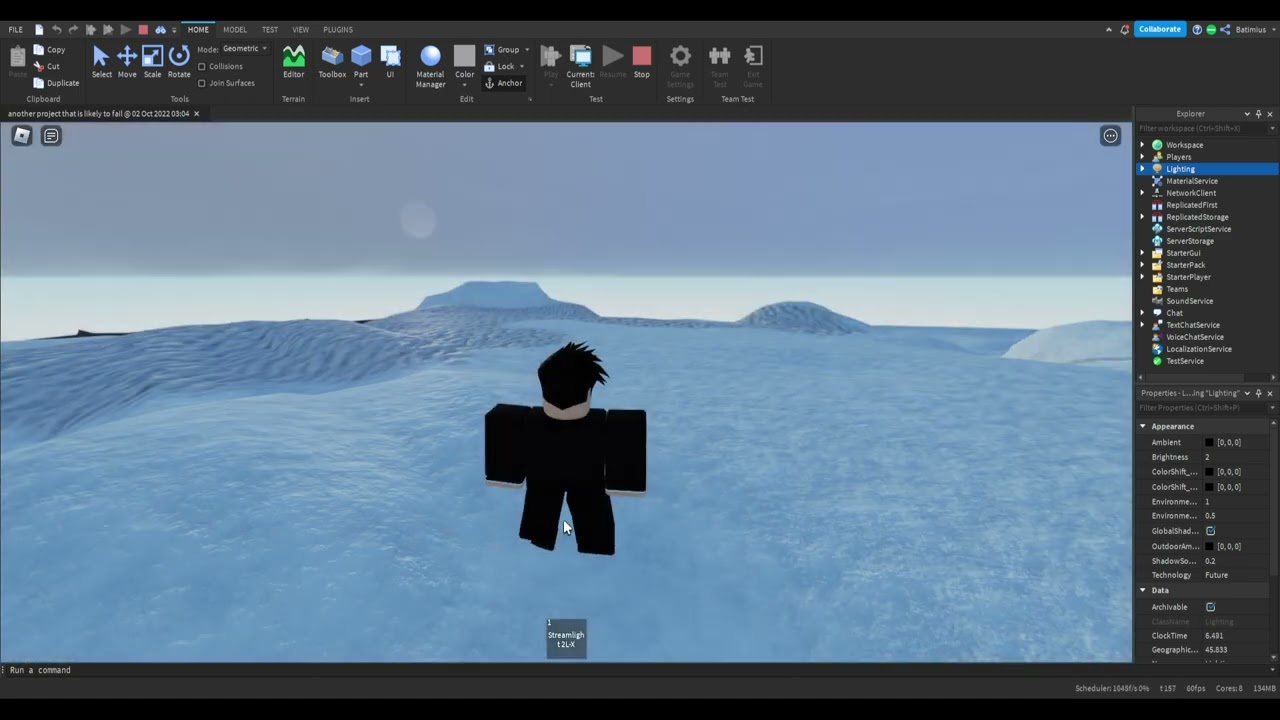Switch to the TEST ribbon tab

click(270, 29)
